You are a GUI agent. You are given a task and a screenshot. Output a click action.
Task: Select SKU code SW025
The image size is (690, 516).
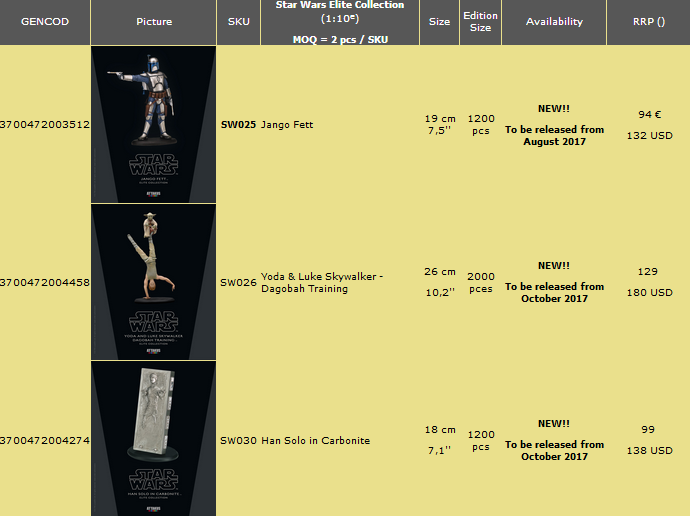pyautogui.click(x=238, y=125)
